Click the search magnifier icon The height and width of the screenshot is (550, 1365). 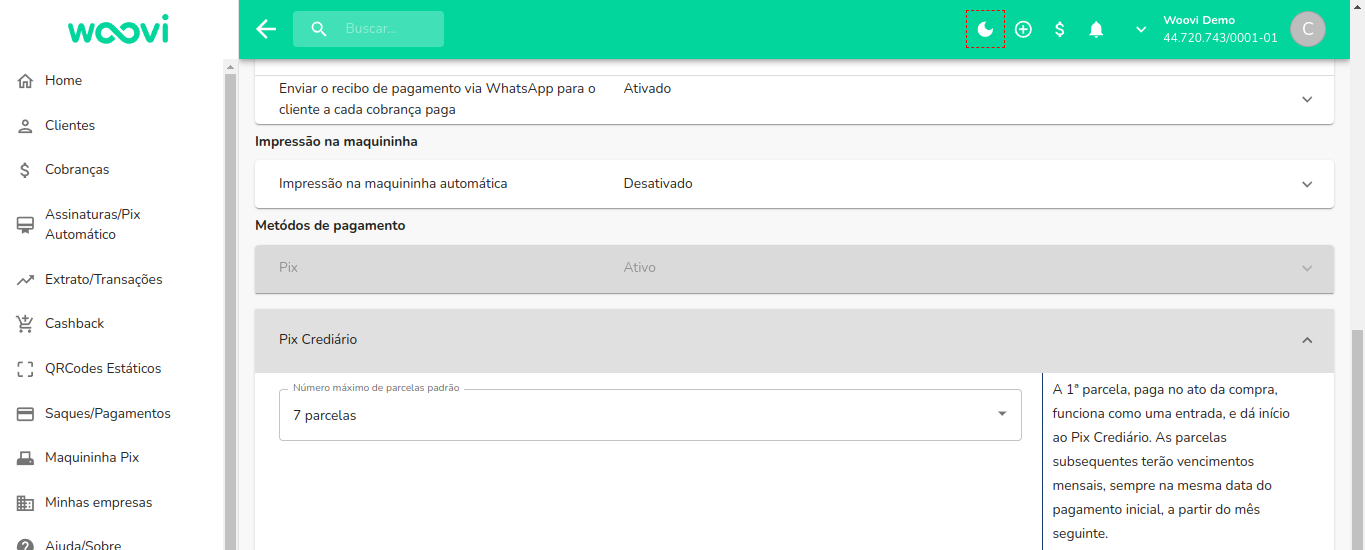click(x=319, y=29)
